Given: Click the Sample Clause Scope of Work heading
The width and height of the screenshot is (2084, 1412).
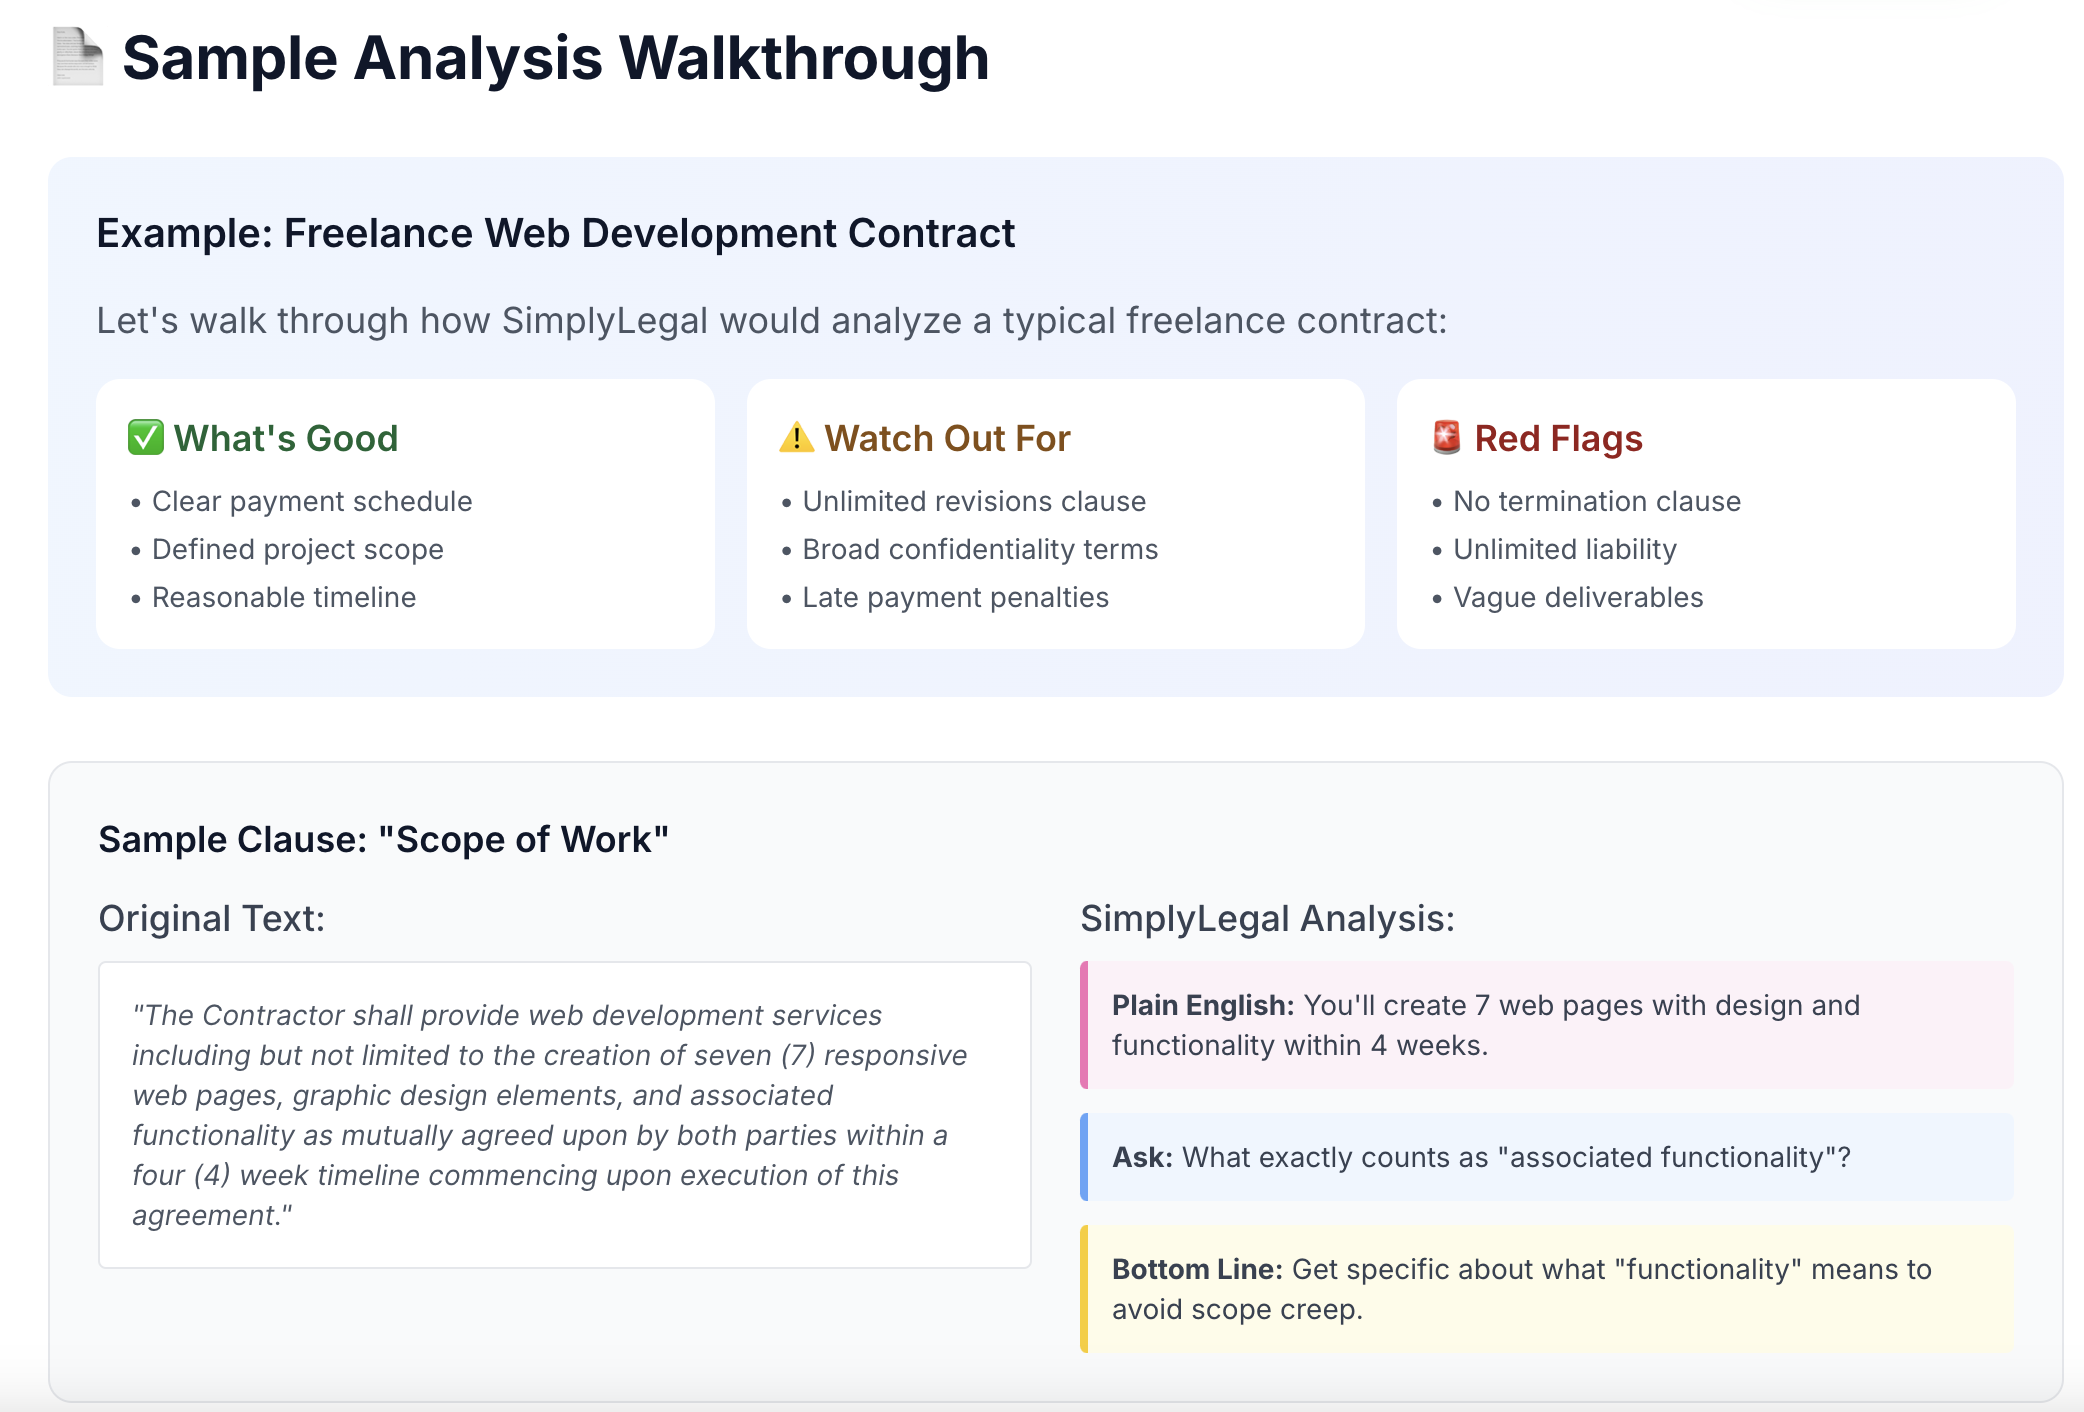Looking at the screenshot, I should [384, 839].
